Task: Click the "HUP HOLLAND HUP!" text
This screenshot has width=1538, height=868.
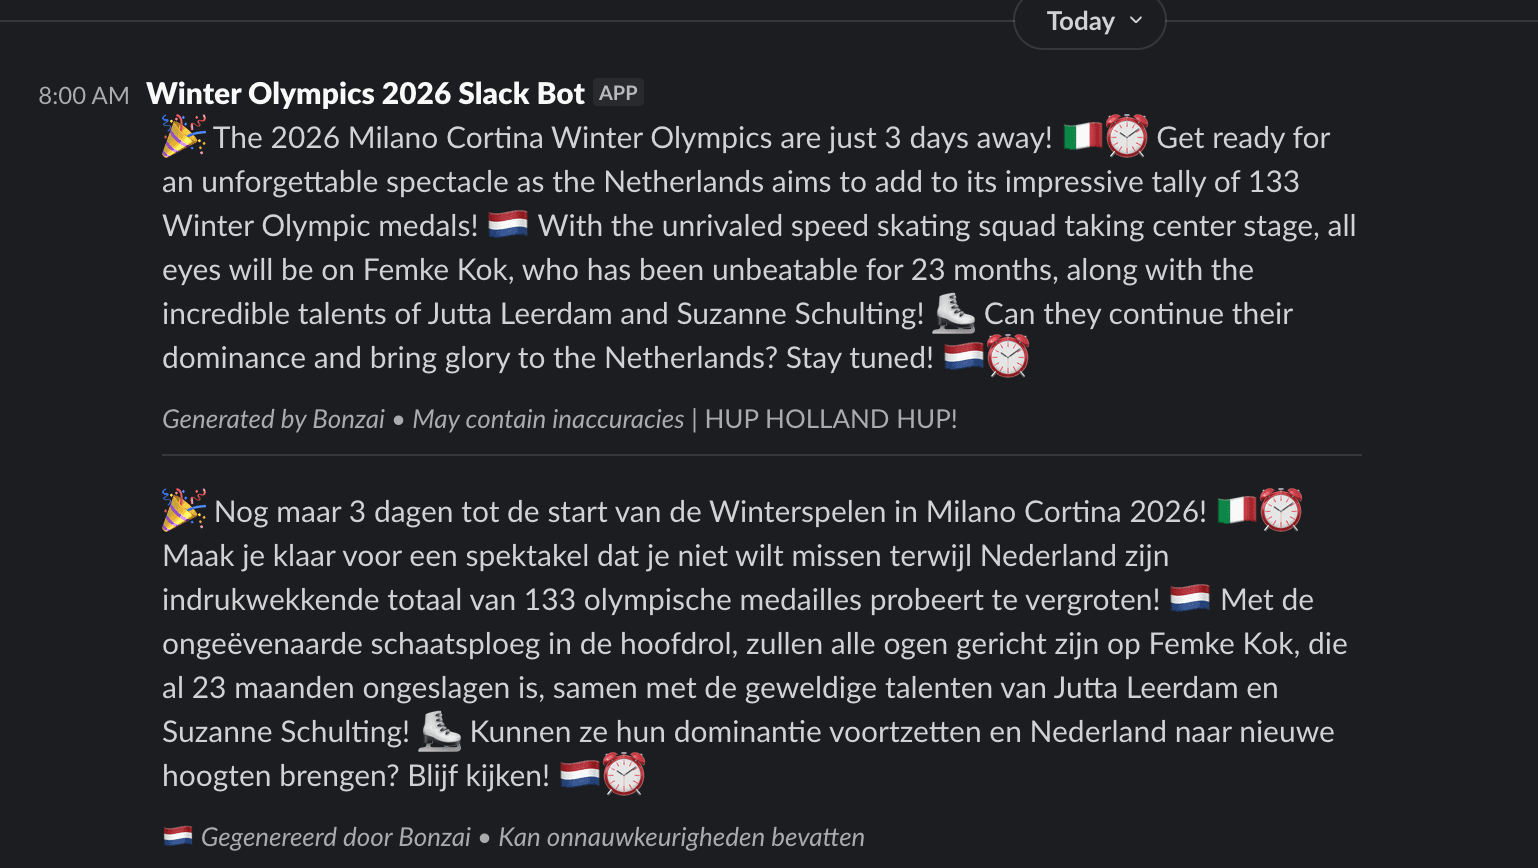Action: (830, 418)
